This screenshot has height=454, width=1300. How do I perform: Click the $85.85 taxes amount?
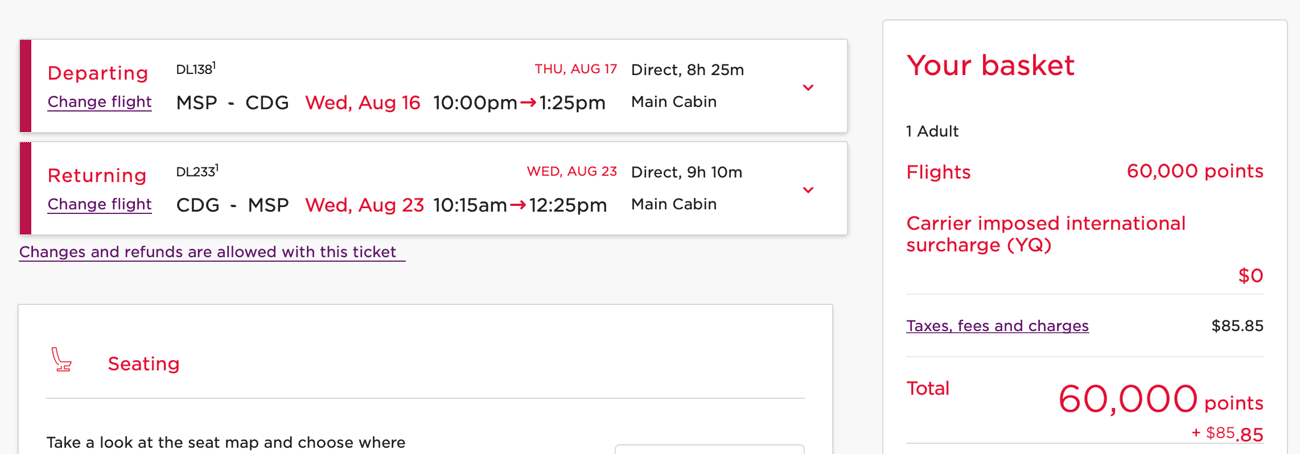click(x=1237, y=326)
